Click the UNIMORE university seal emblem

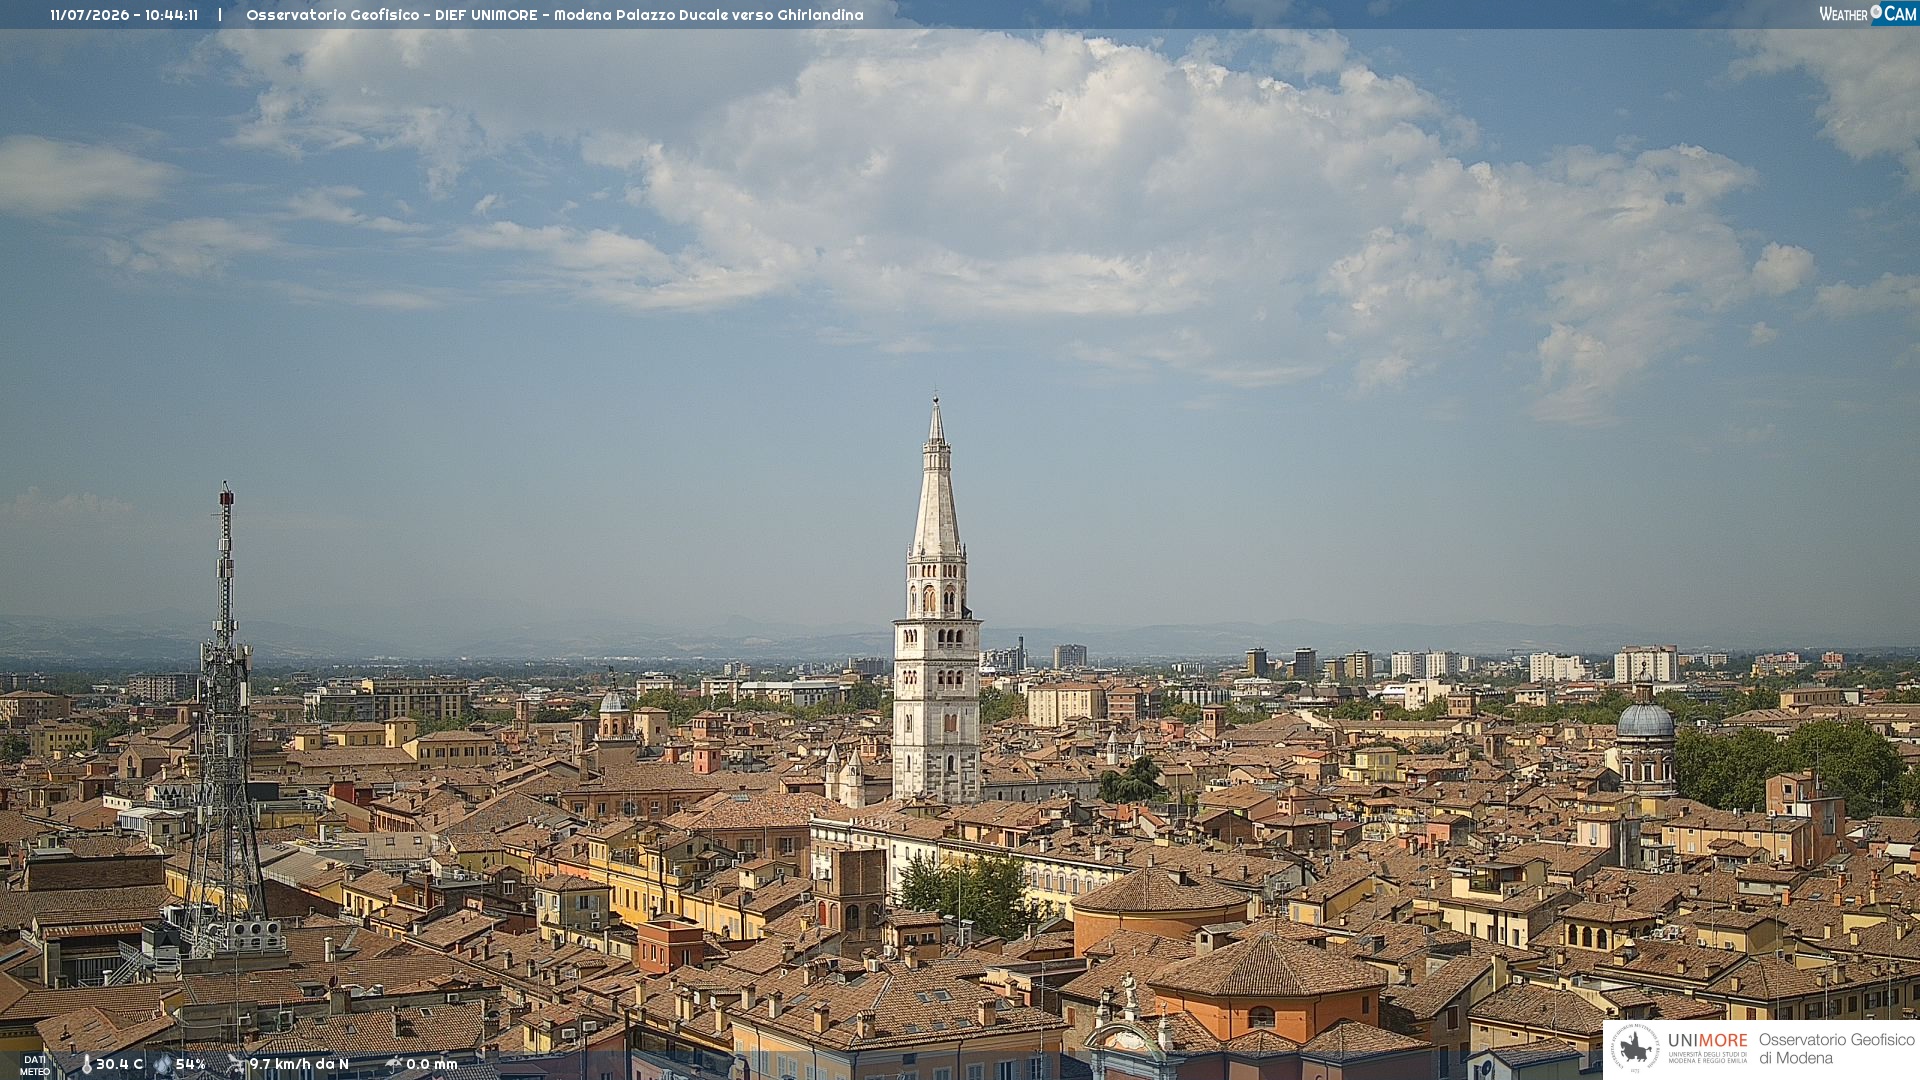[x=1636, y=1048]
